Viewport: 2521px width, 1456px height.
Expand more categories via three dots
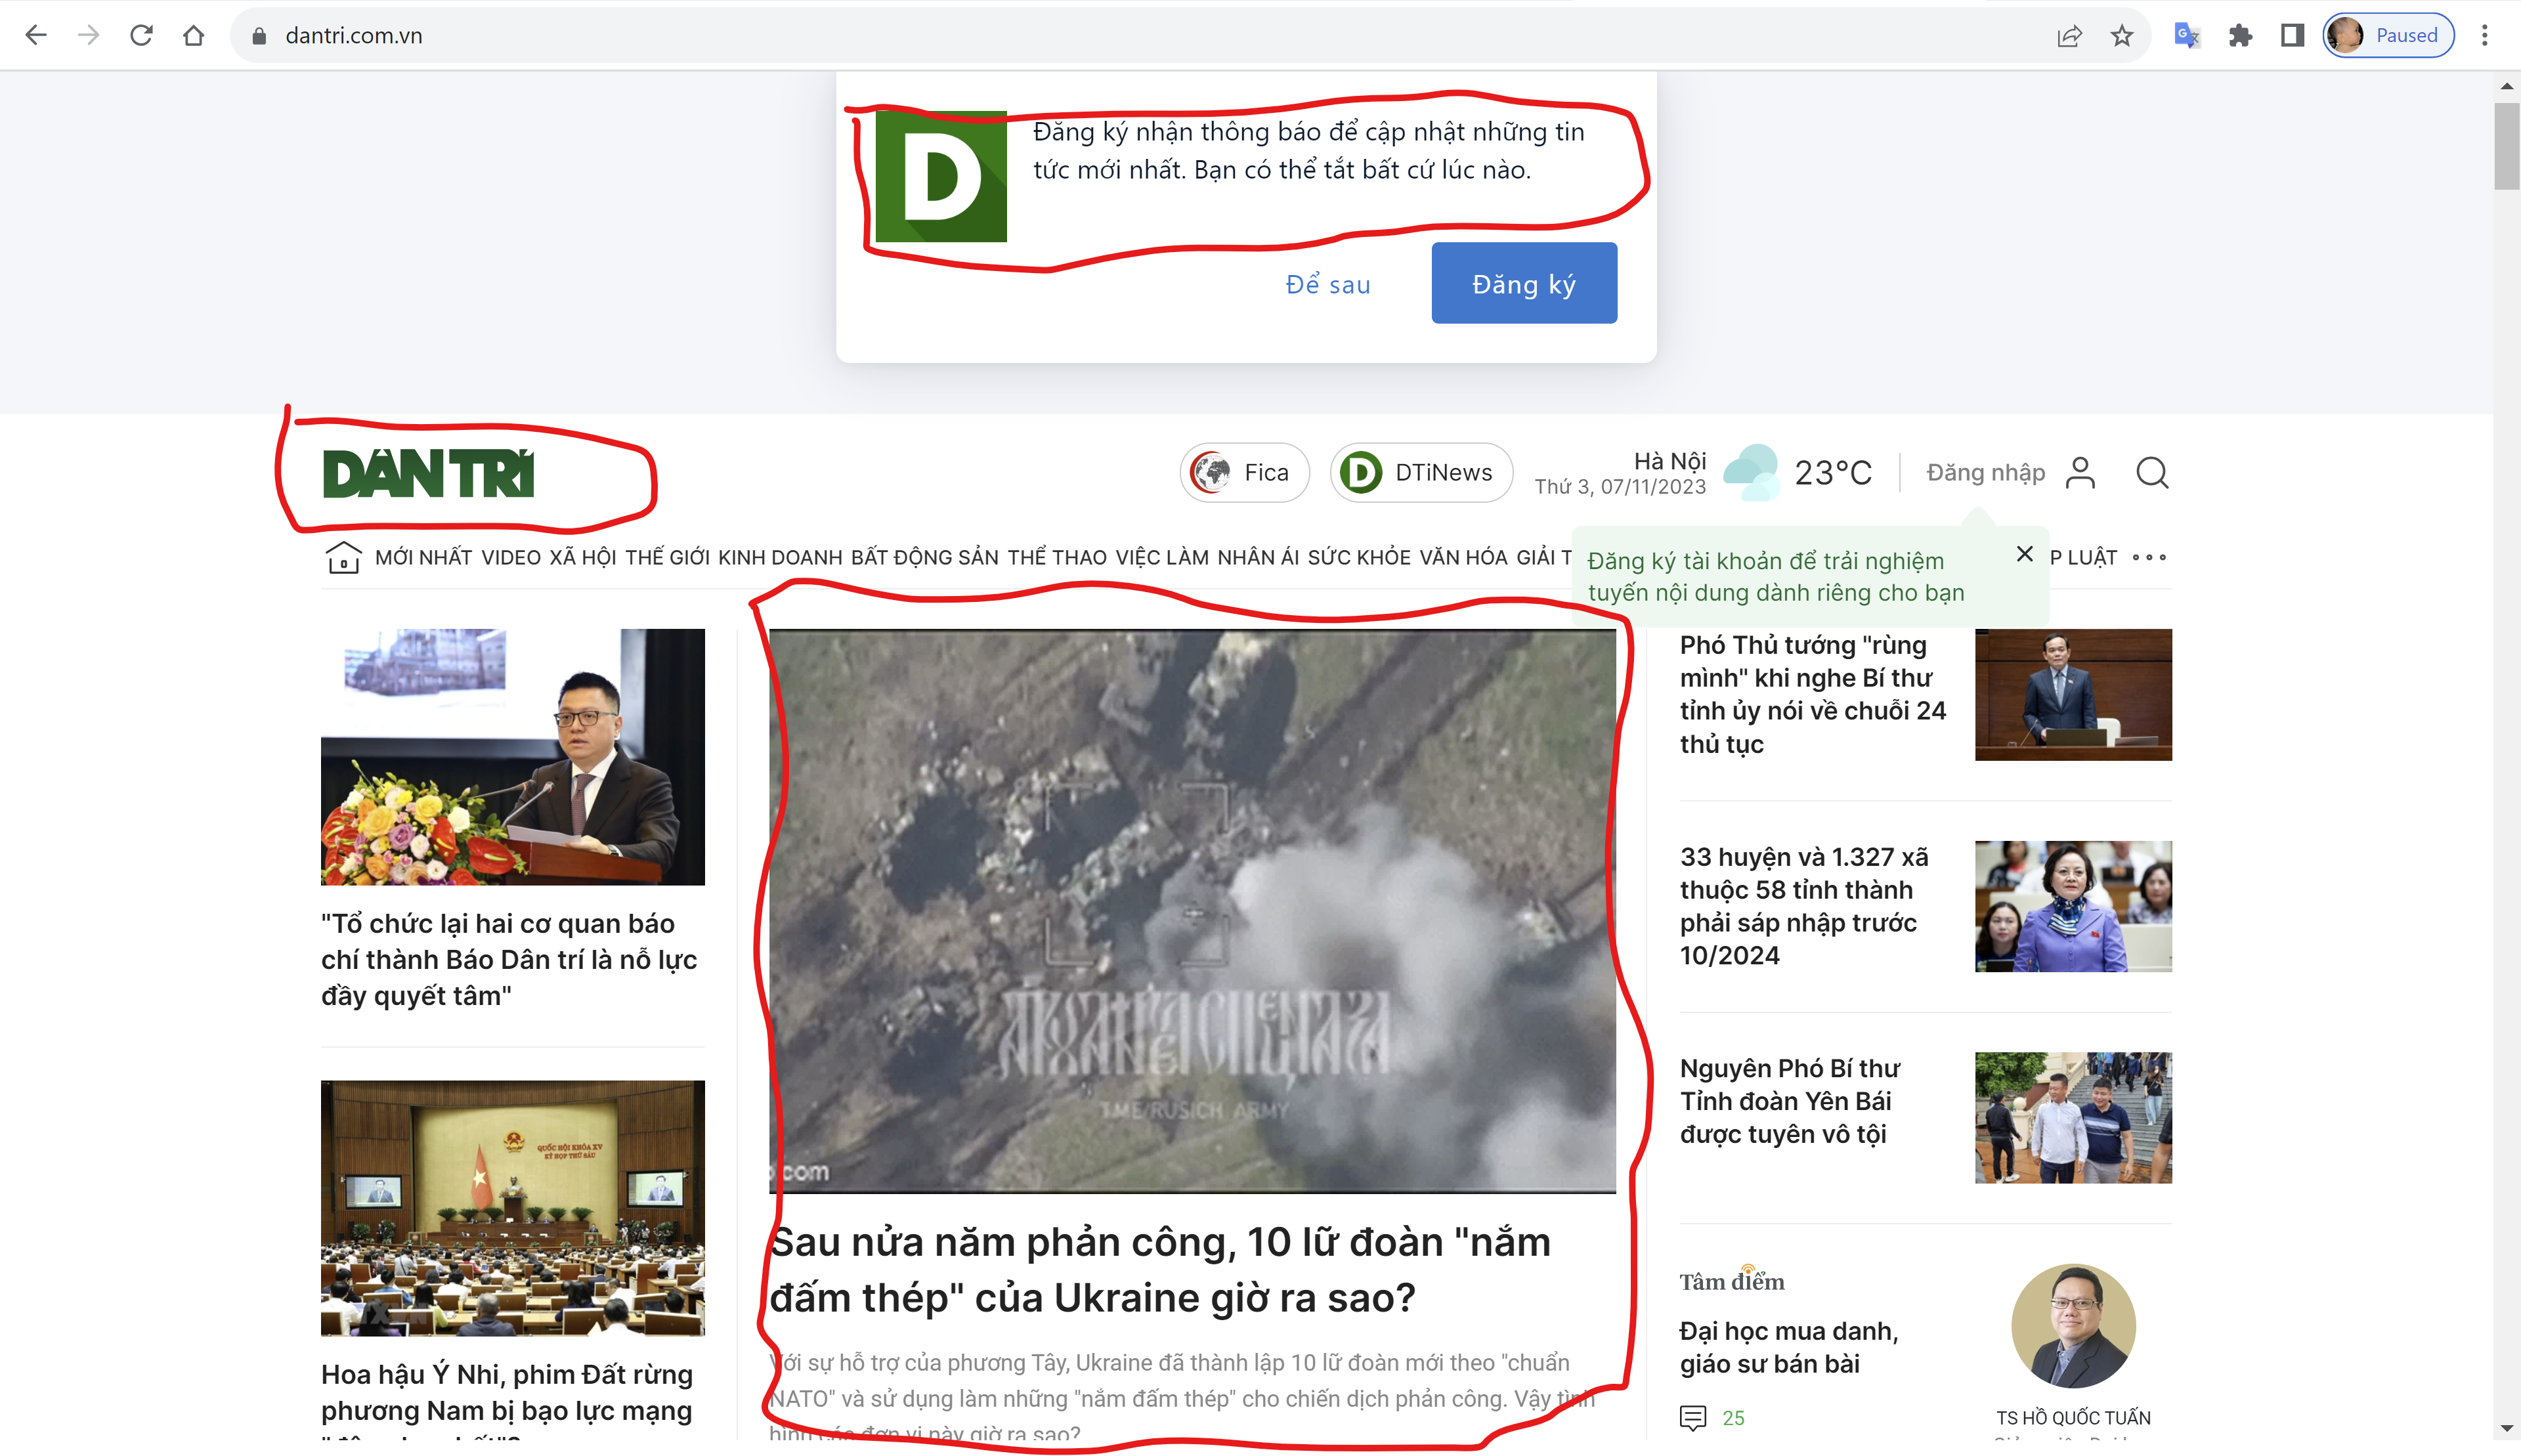(x=2149, y=558)
